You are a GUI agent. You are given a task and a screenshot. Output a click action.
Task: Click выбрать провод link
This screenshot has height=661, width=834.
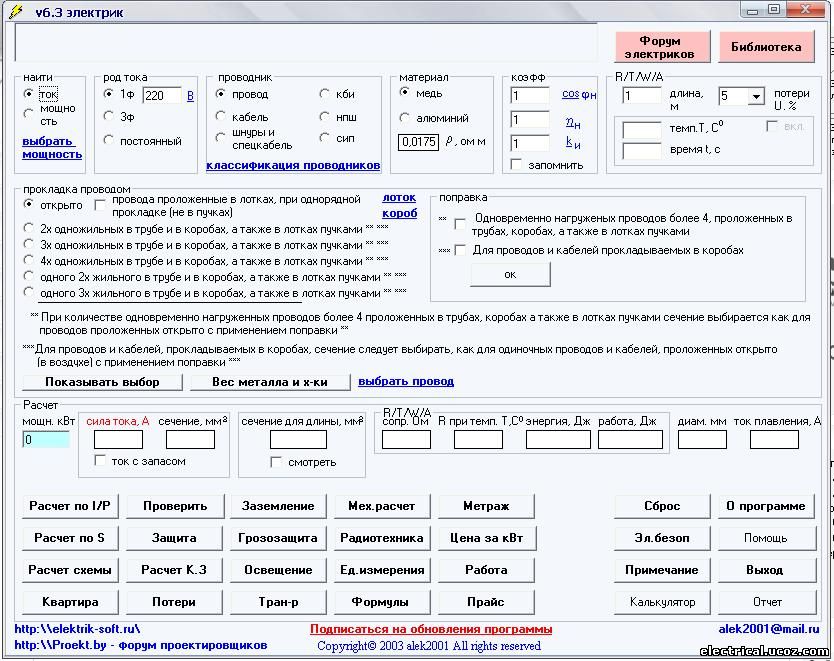pyautogui.click(x=406, y=381)
